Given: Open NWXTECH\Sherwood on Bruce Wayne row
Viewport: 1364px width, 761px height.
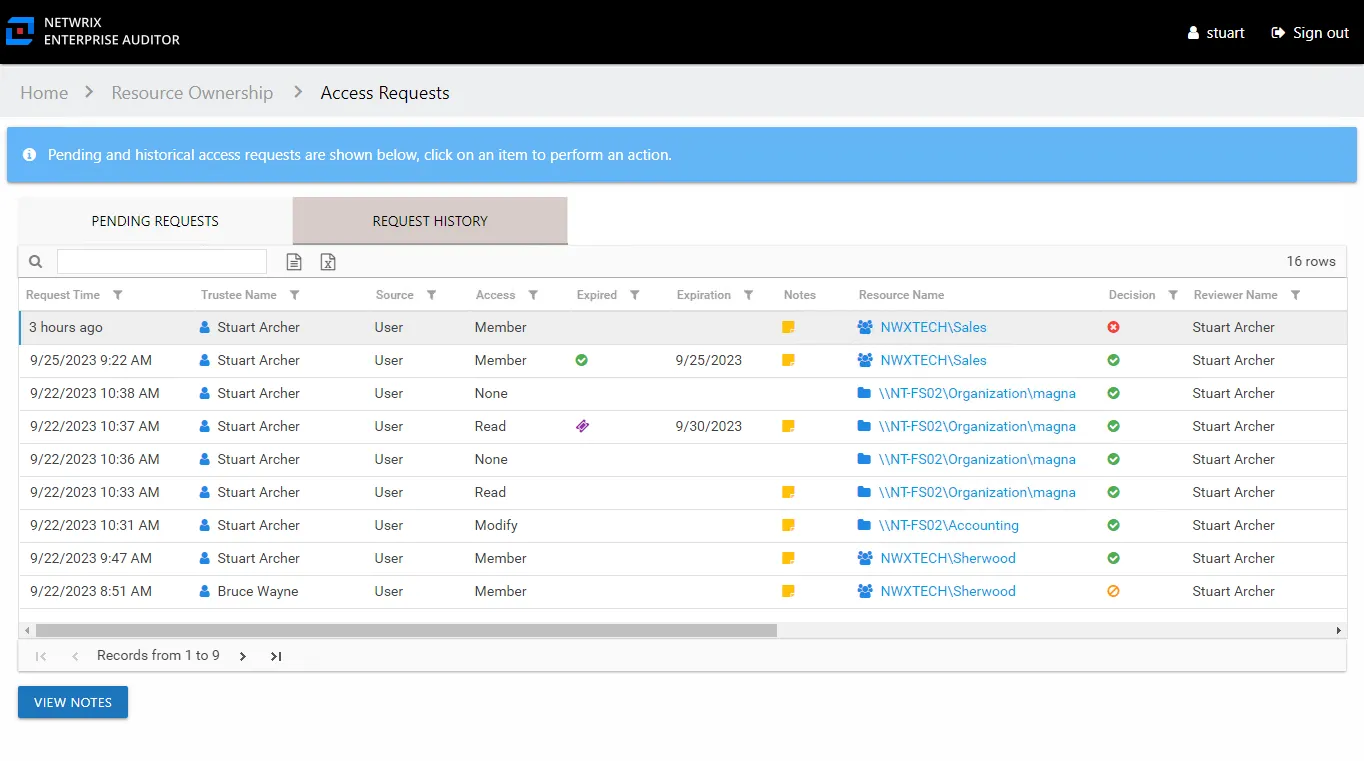Looking at the screenshot, I should point(948,591).
